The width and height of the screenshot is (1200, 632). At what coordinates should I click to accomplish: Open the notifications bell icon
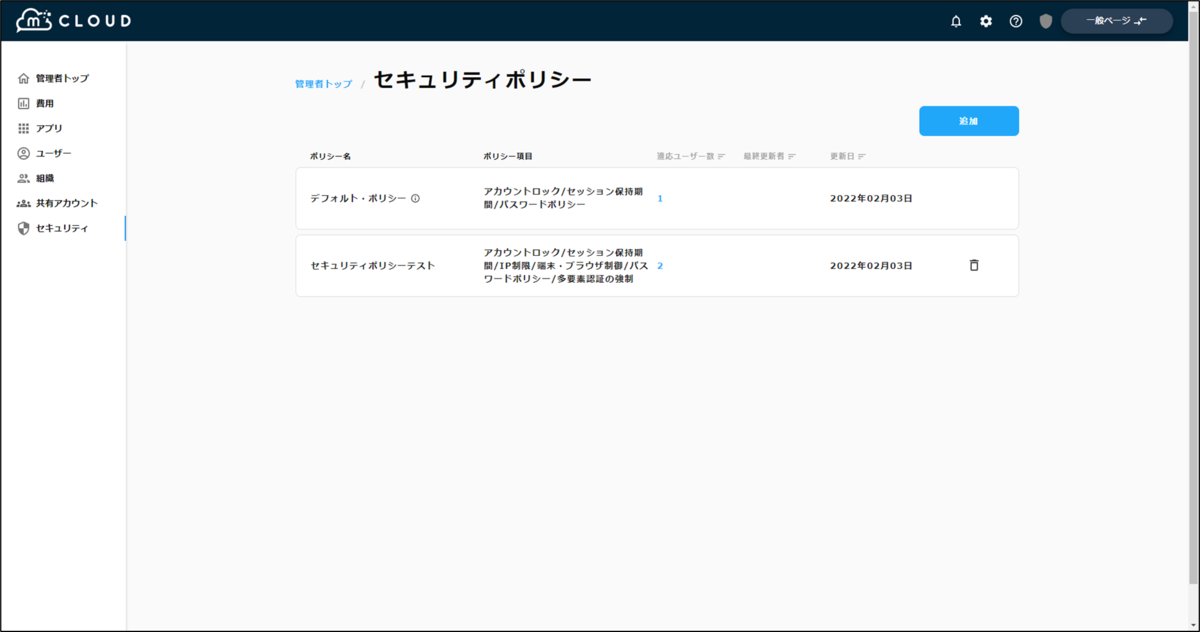(956, 20)
